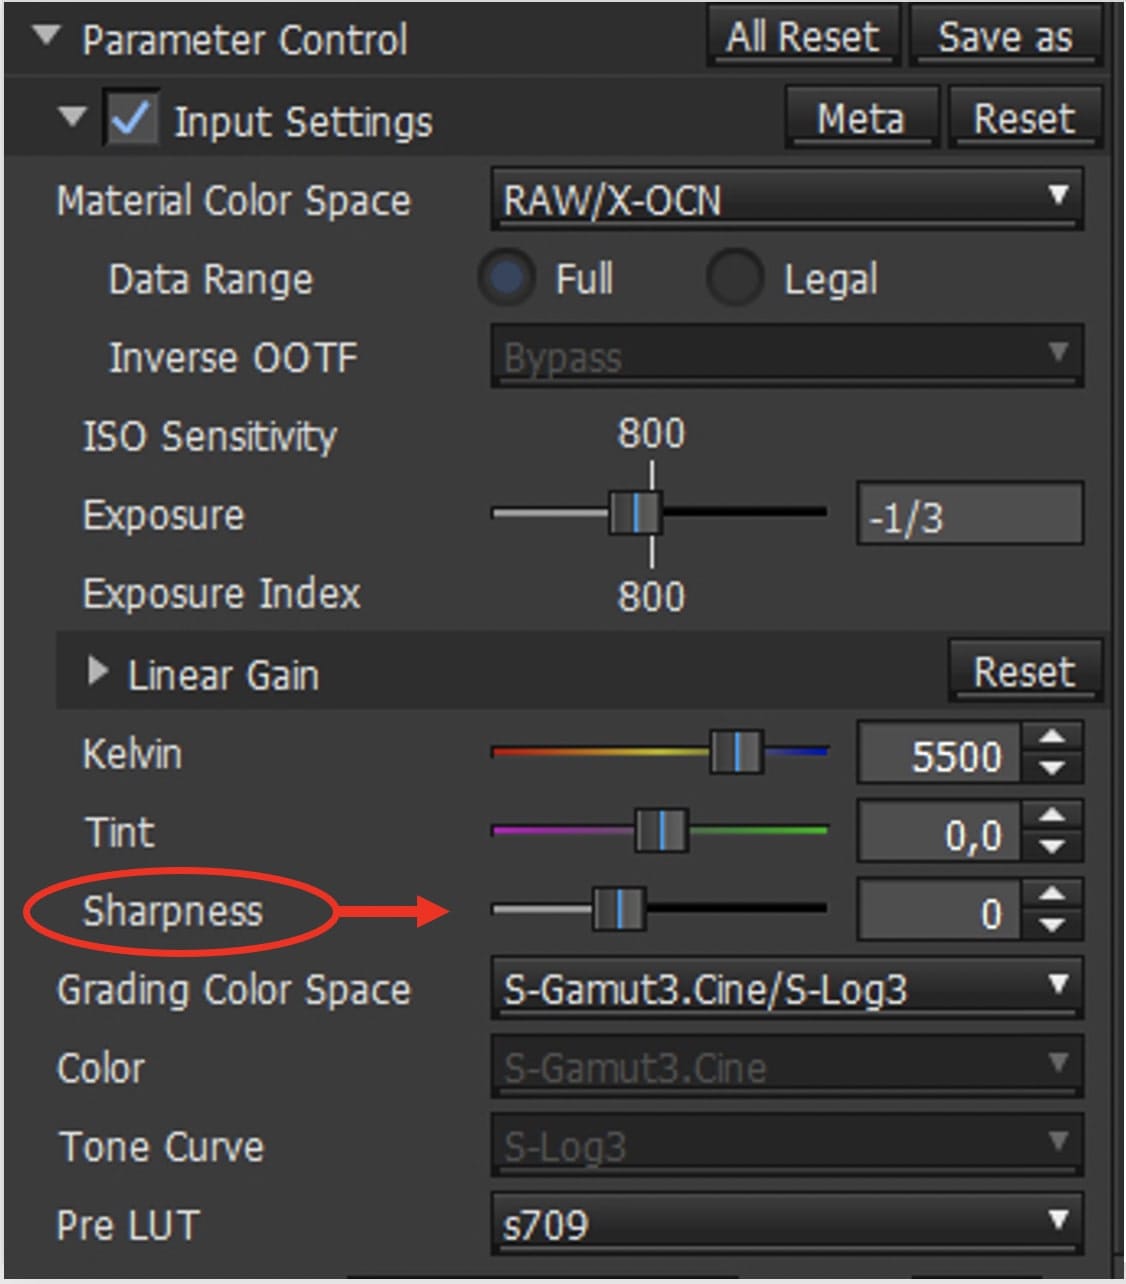Collapse the Parameter Control section
Image resolution: width=1126 pixels, height=1284 pixels.
pos(46,37)
